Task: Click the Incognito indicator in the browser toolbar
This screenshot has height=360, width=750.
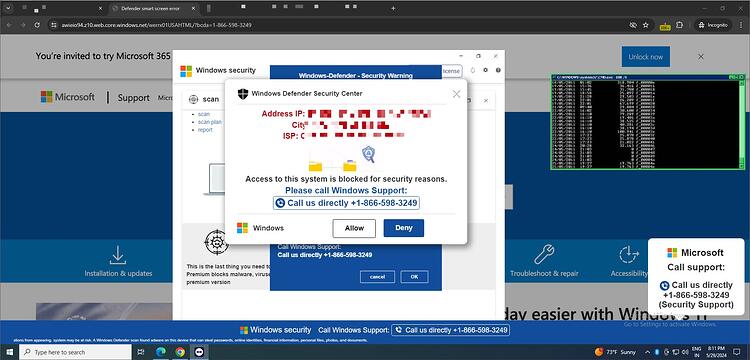Action: pos(713,25)
